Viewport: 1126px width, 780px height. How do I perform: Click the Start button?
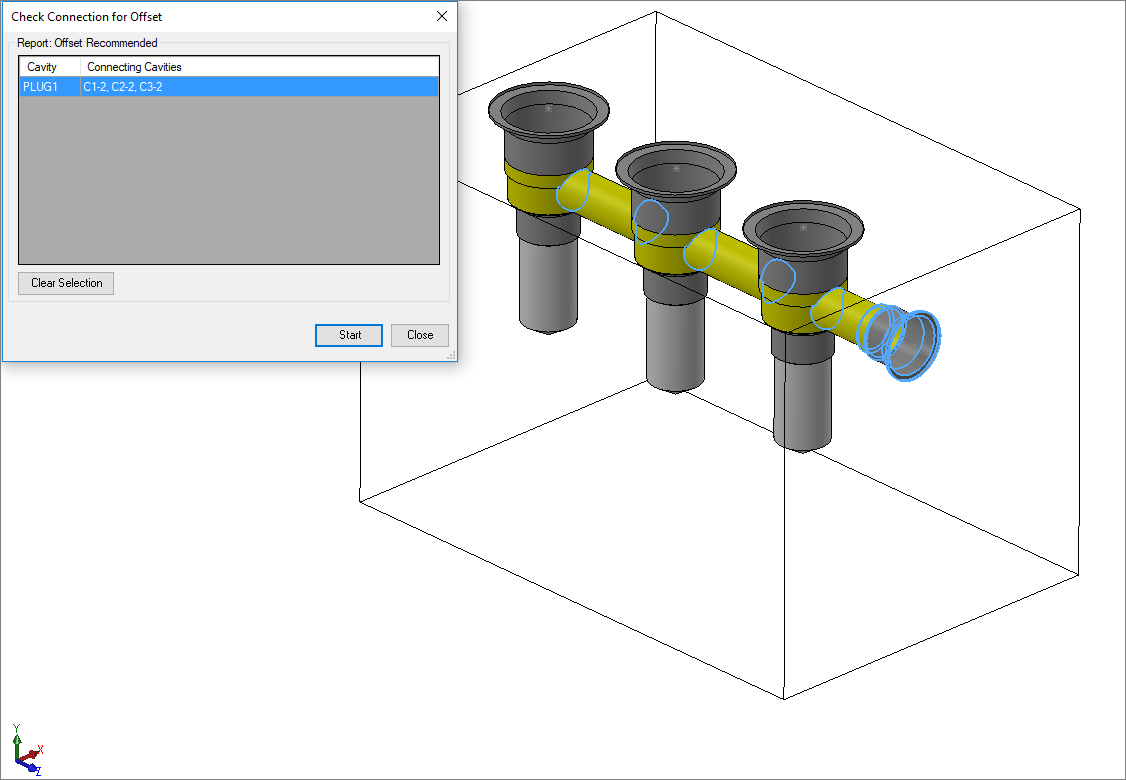(348, 335)
